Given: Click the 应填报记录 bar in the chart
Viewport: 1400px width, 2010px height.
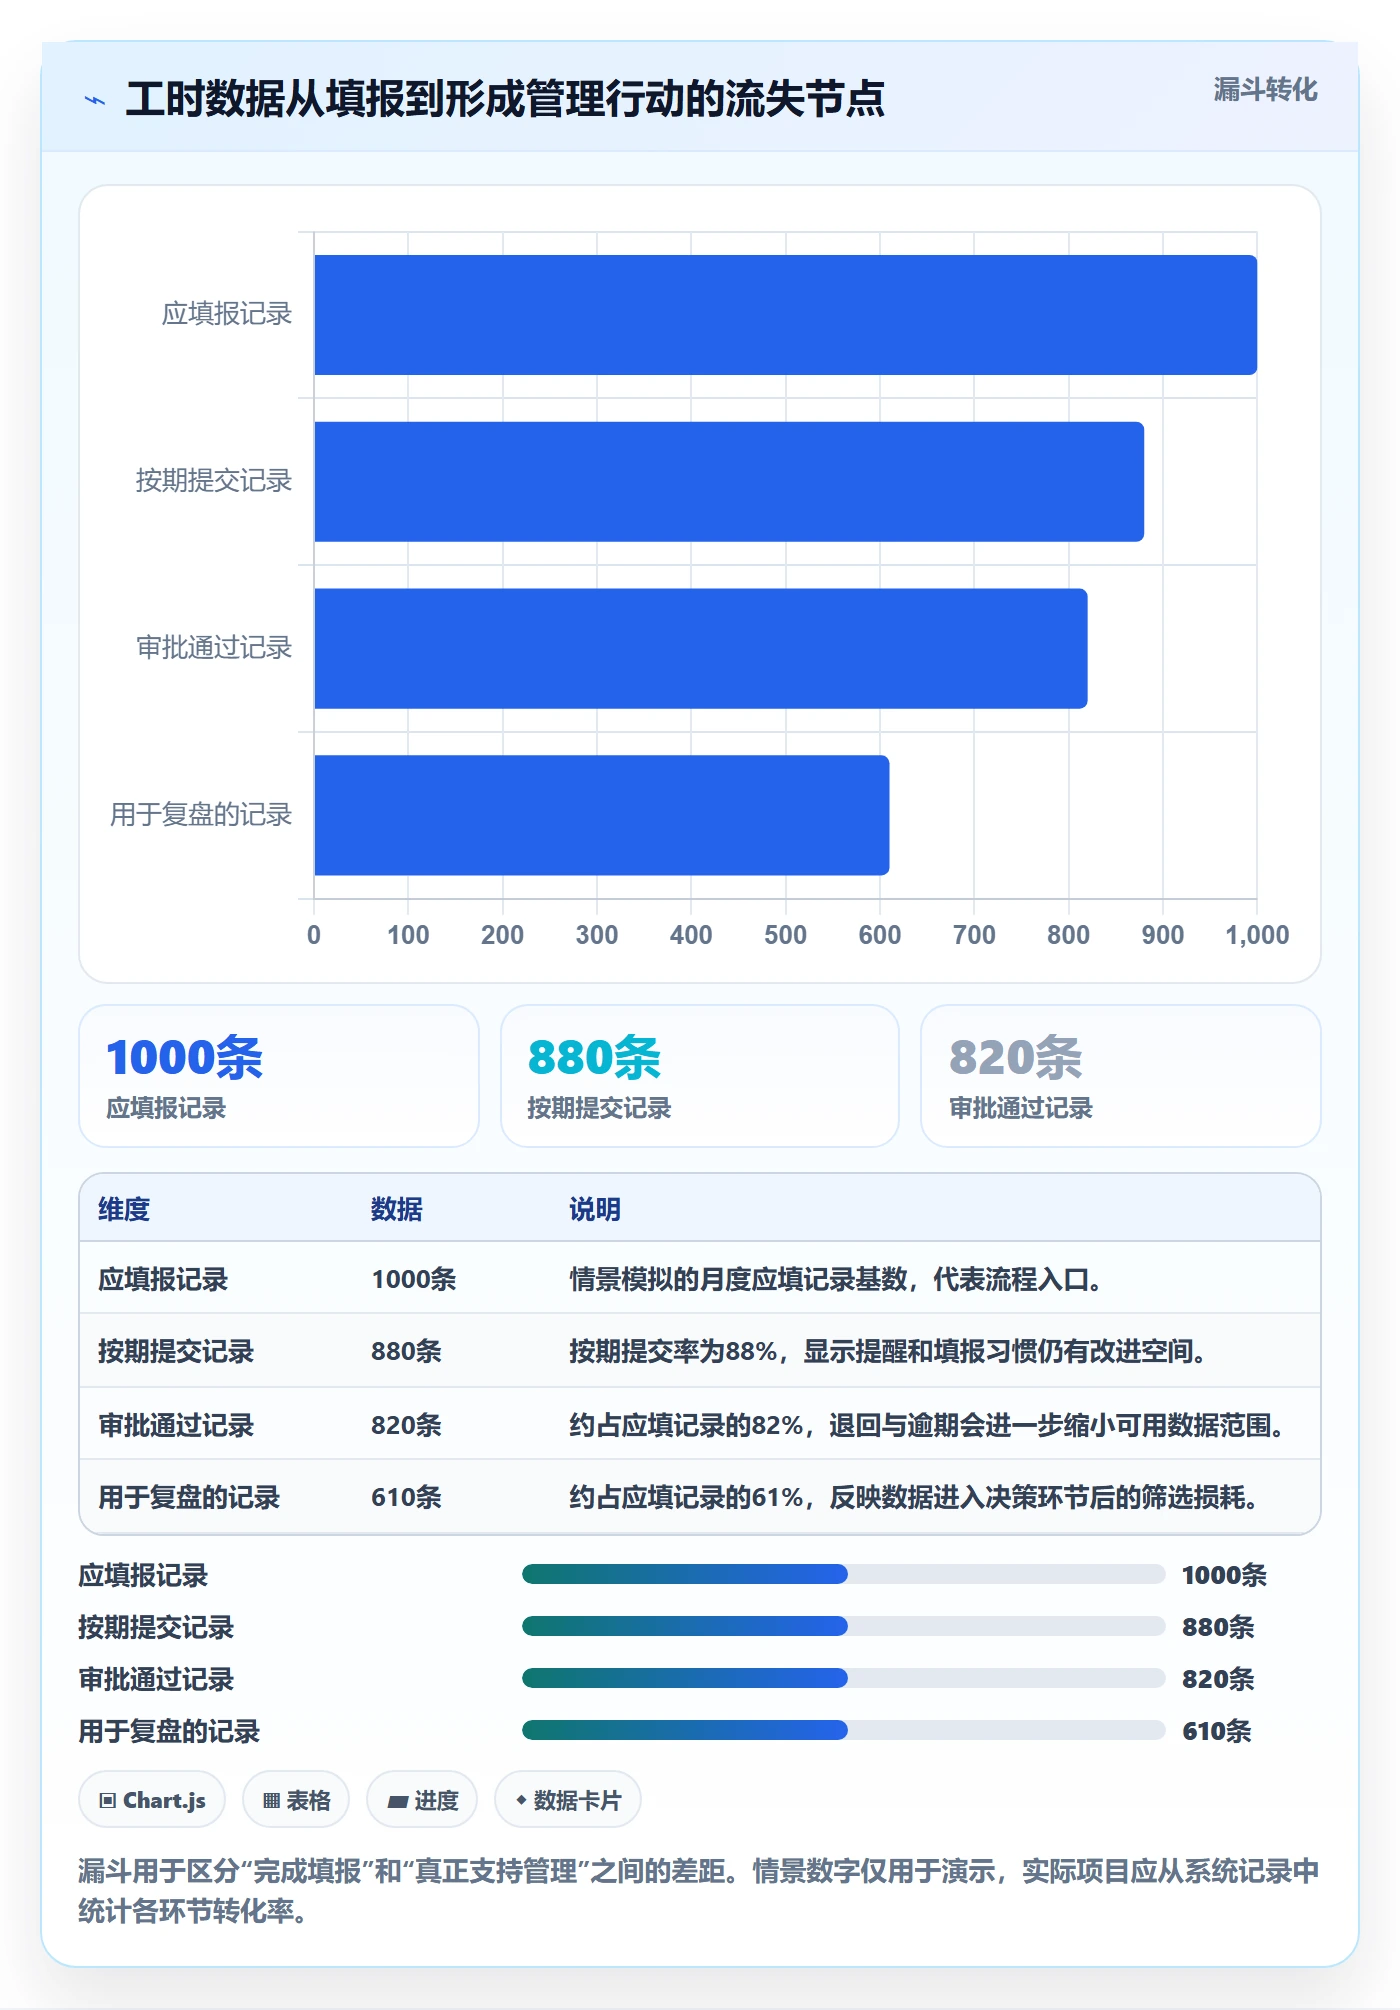Looking at the screenshot, I should tap(785, 315).
